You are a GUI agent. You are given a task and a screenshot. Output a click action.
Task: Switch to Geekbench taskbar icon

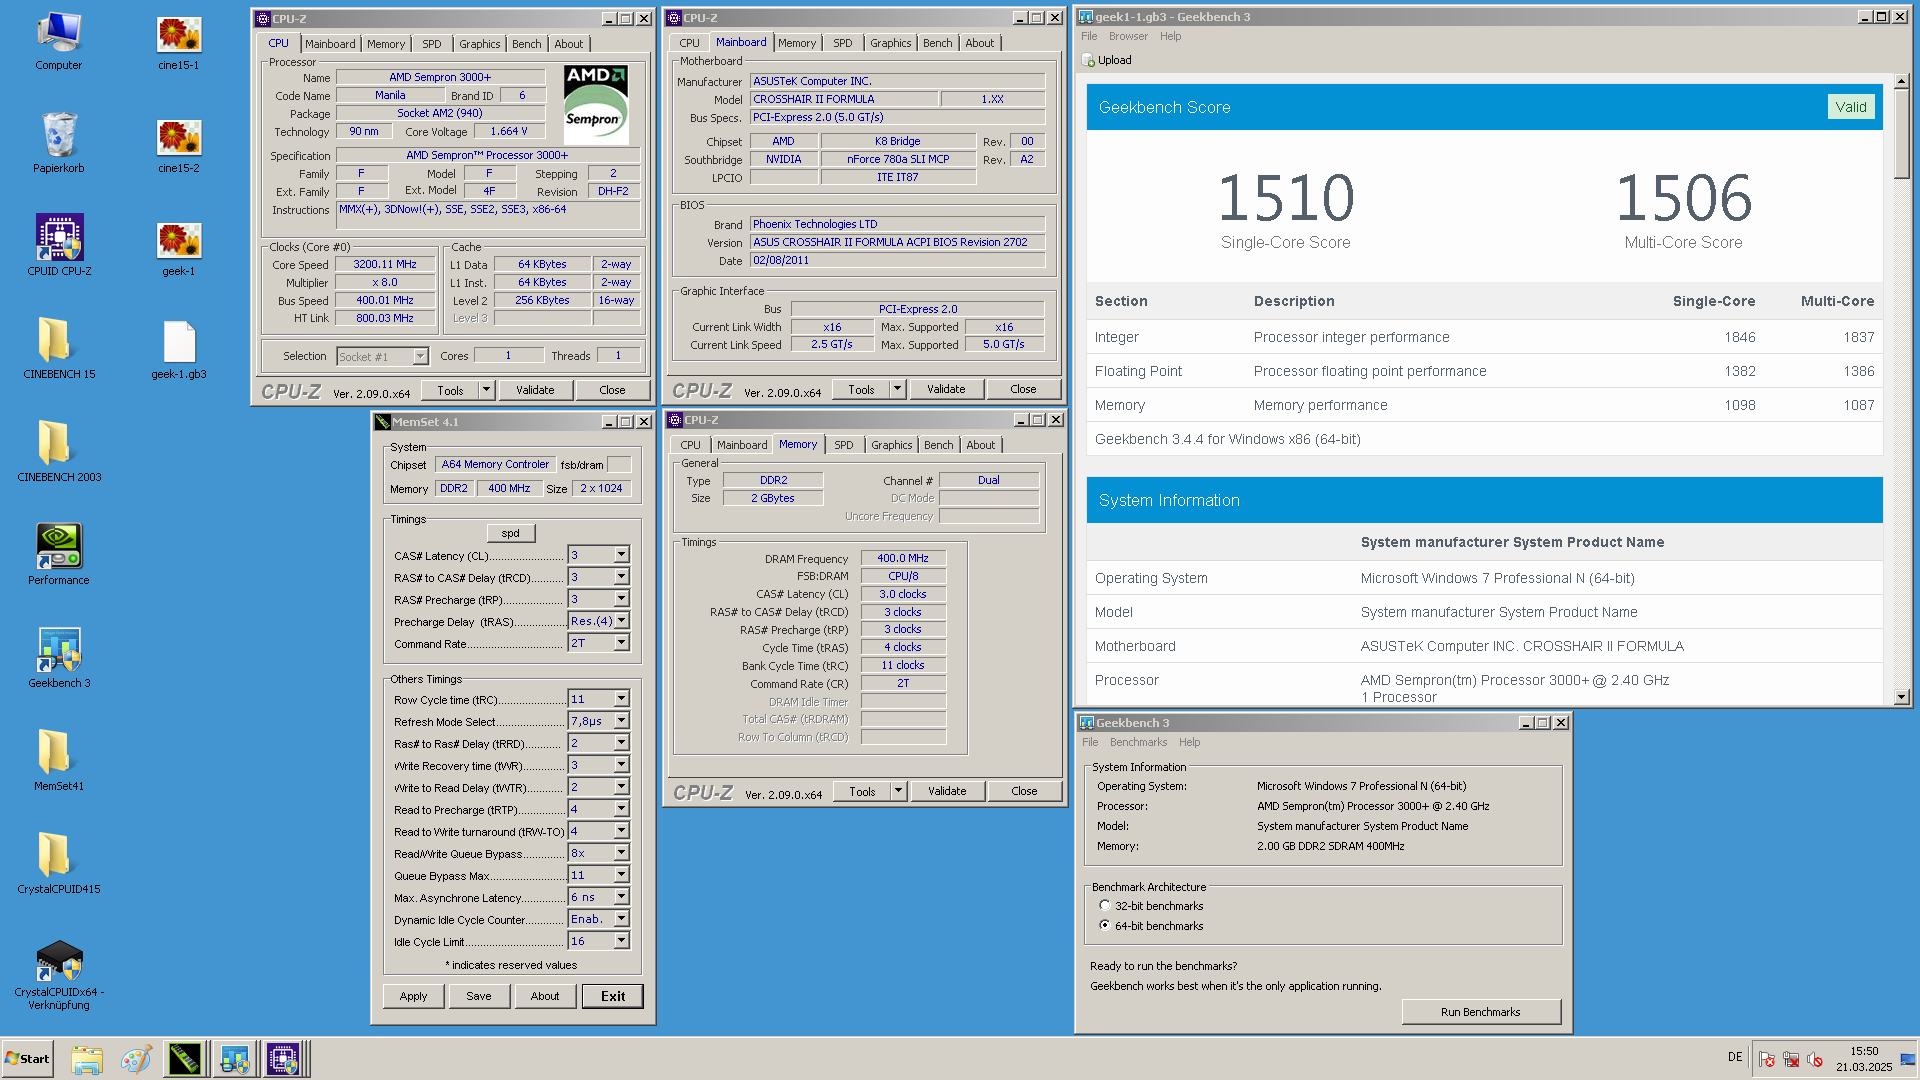pos(235,1059)
